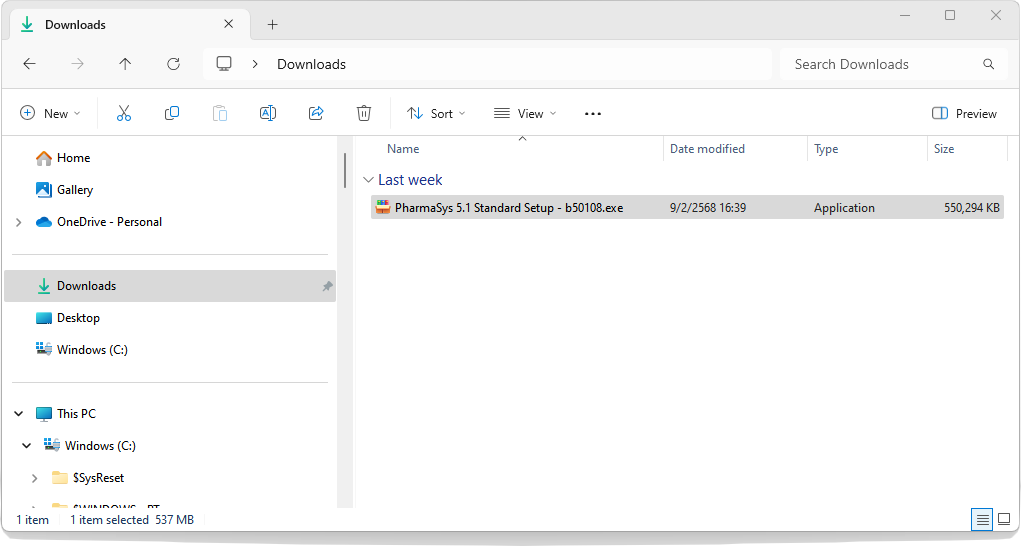Open the New dropdown menu

(x=51, y=113)
